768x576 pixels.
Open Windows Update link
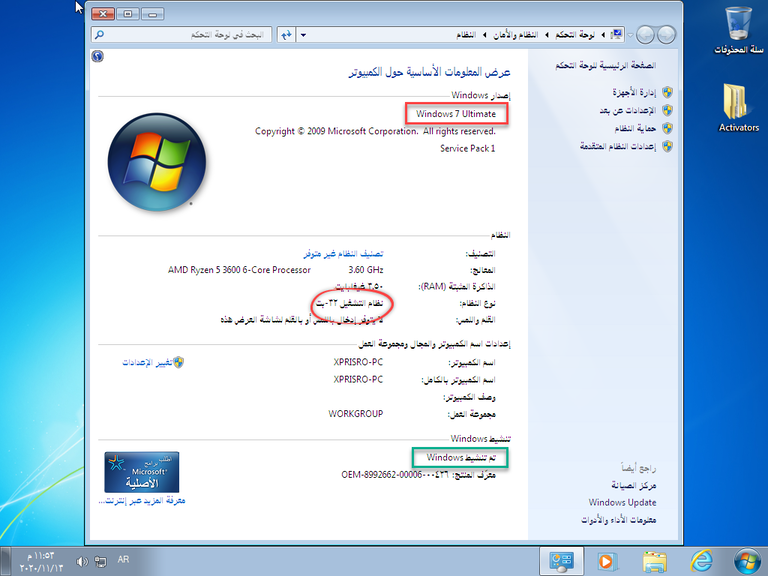[x=622, y=503]
